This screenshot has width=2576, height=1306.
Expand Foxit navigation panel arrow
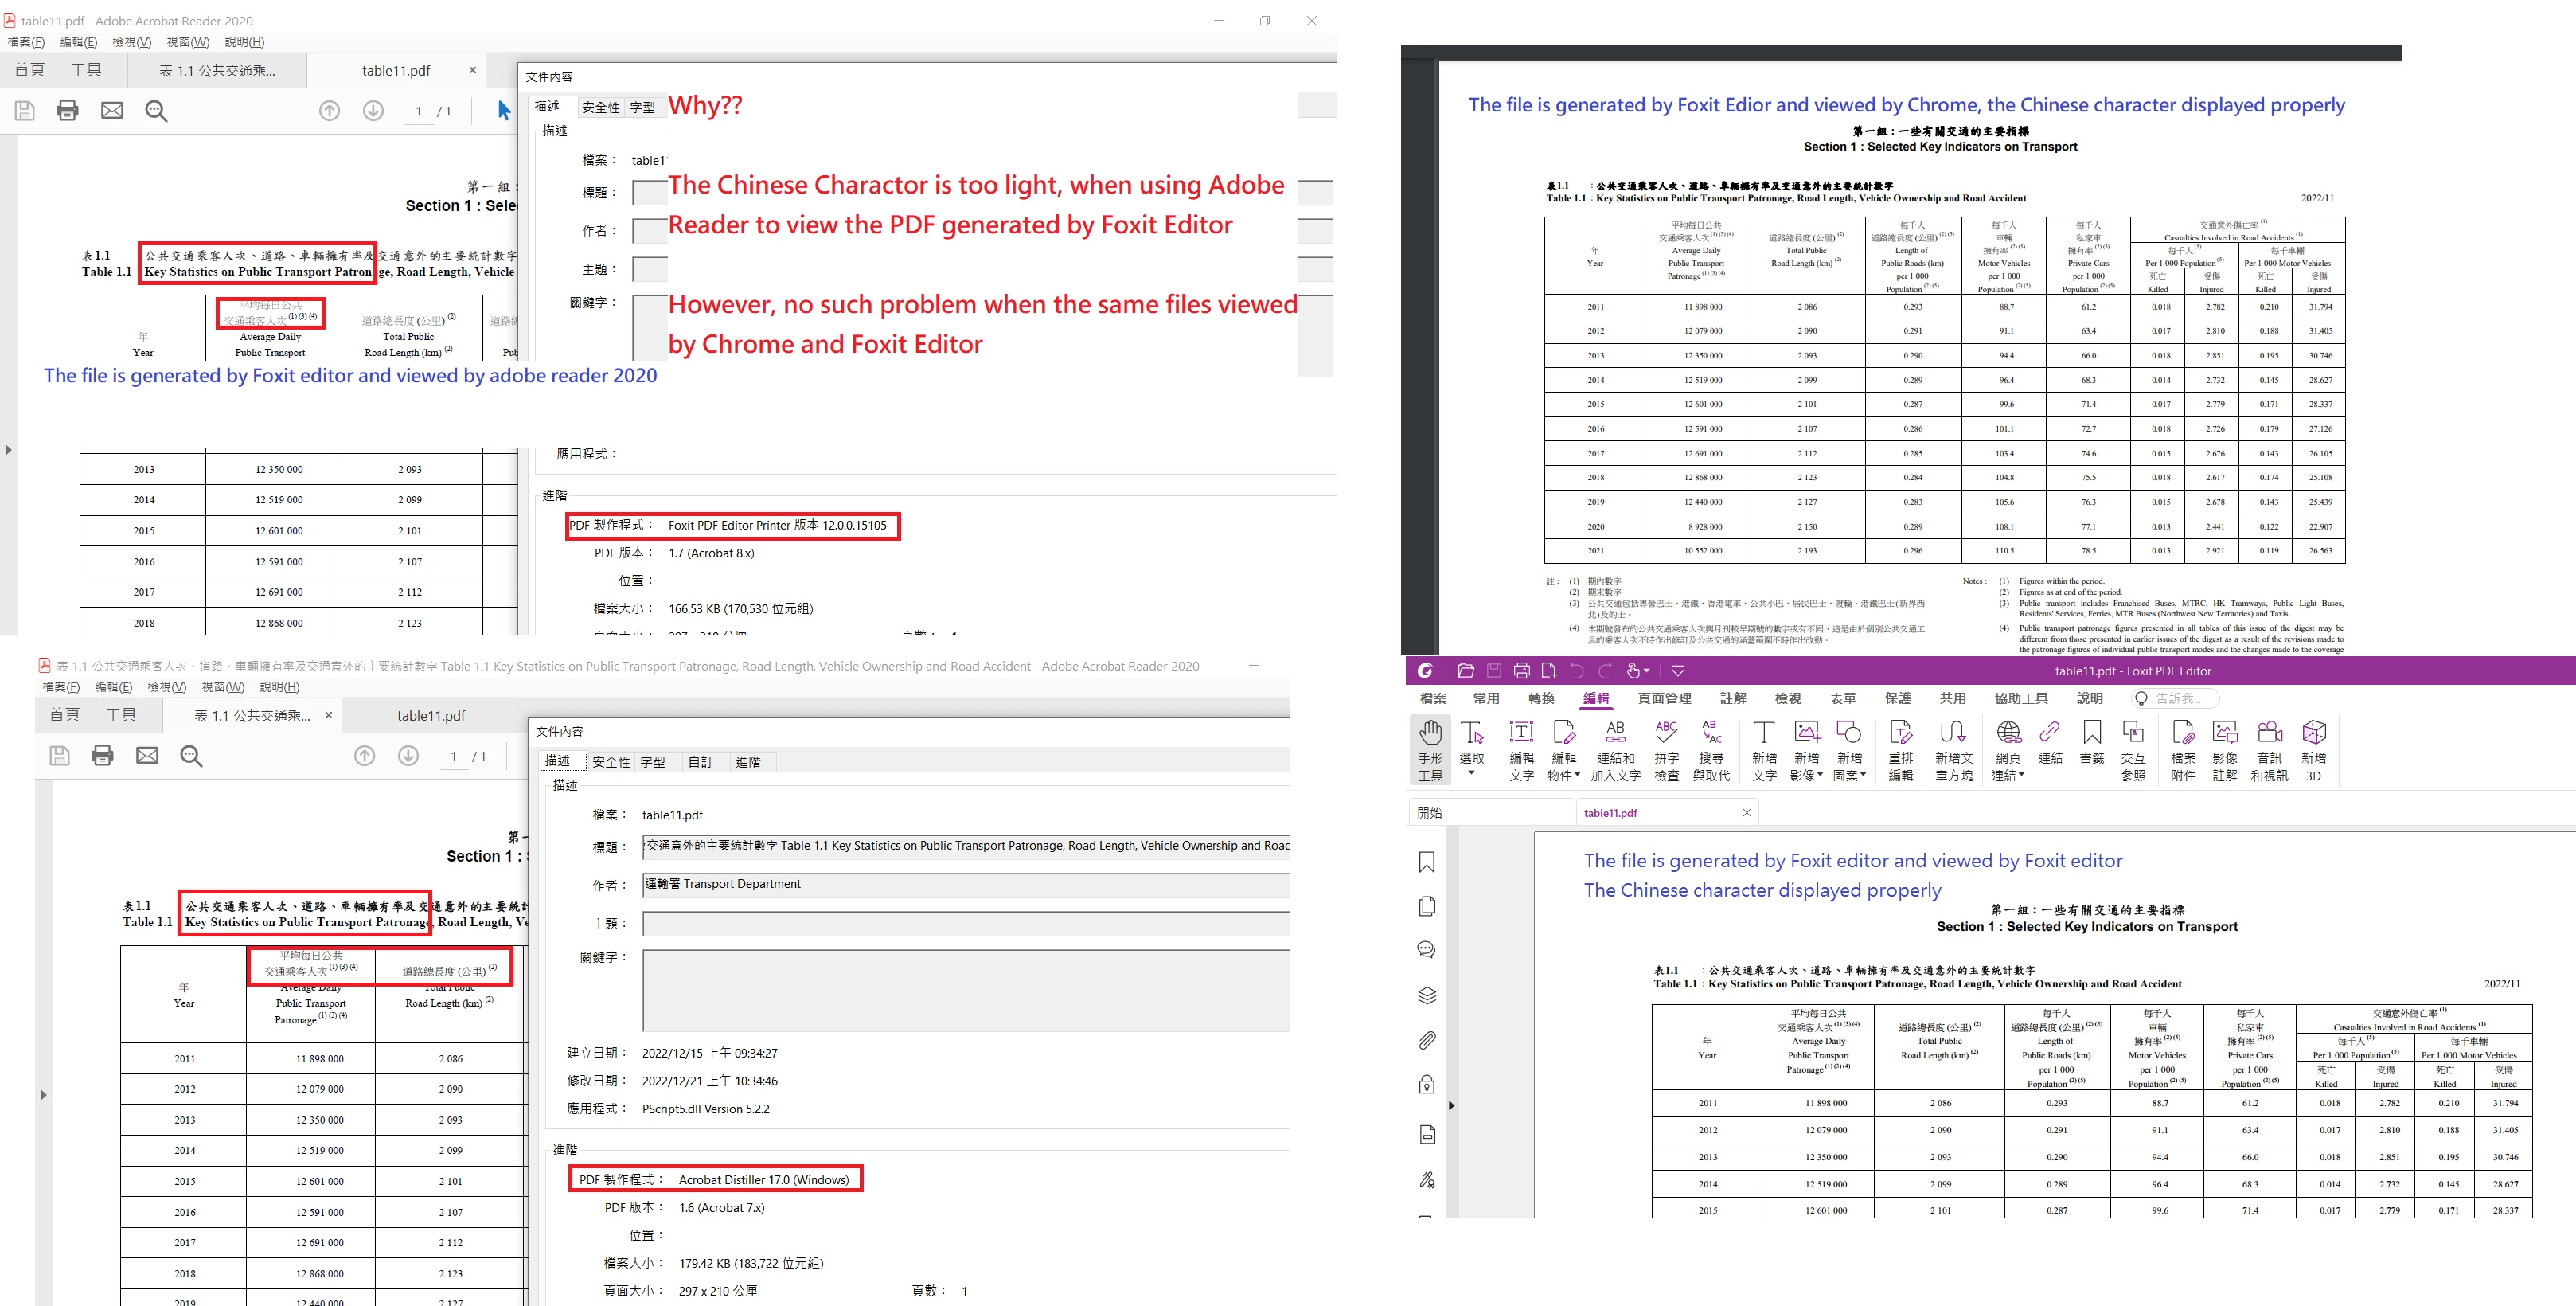point(1451,1105)
